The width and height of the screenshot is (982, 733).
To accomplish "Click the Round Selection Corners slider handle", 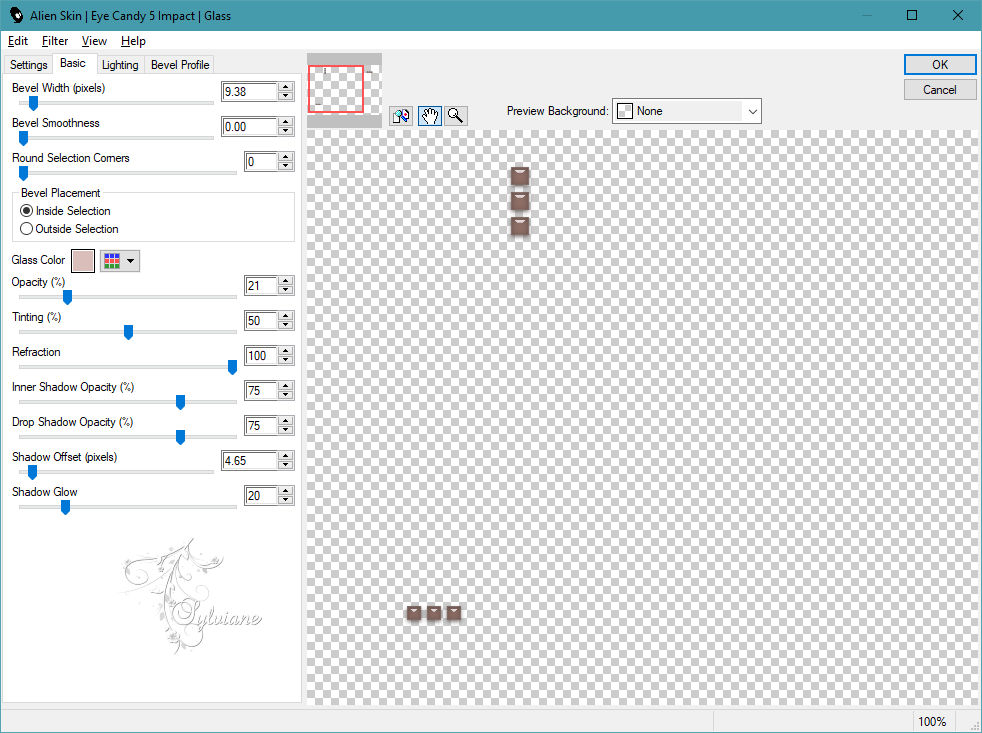I will tap(23, 174).
